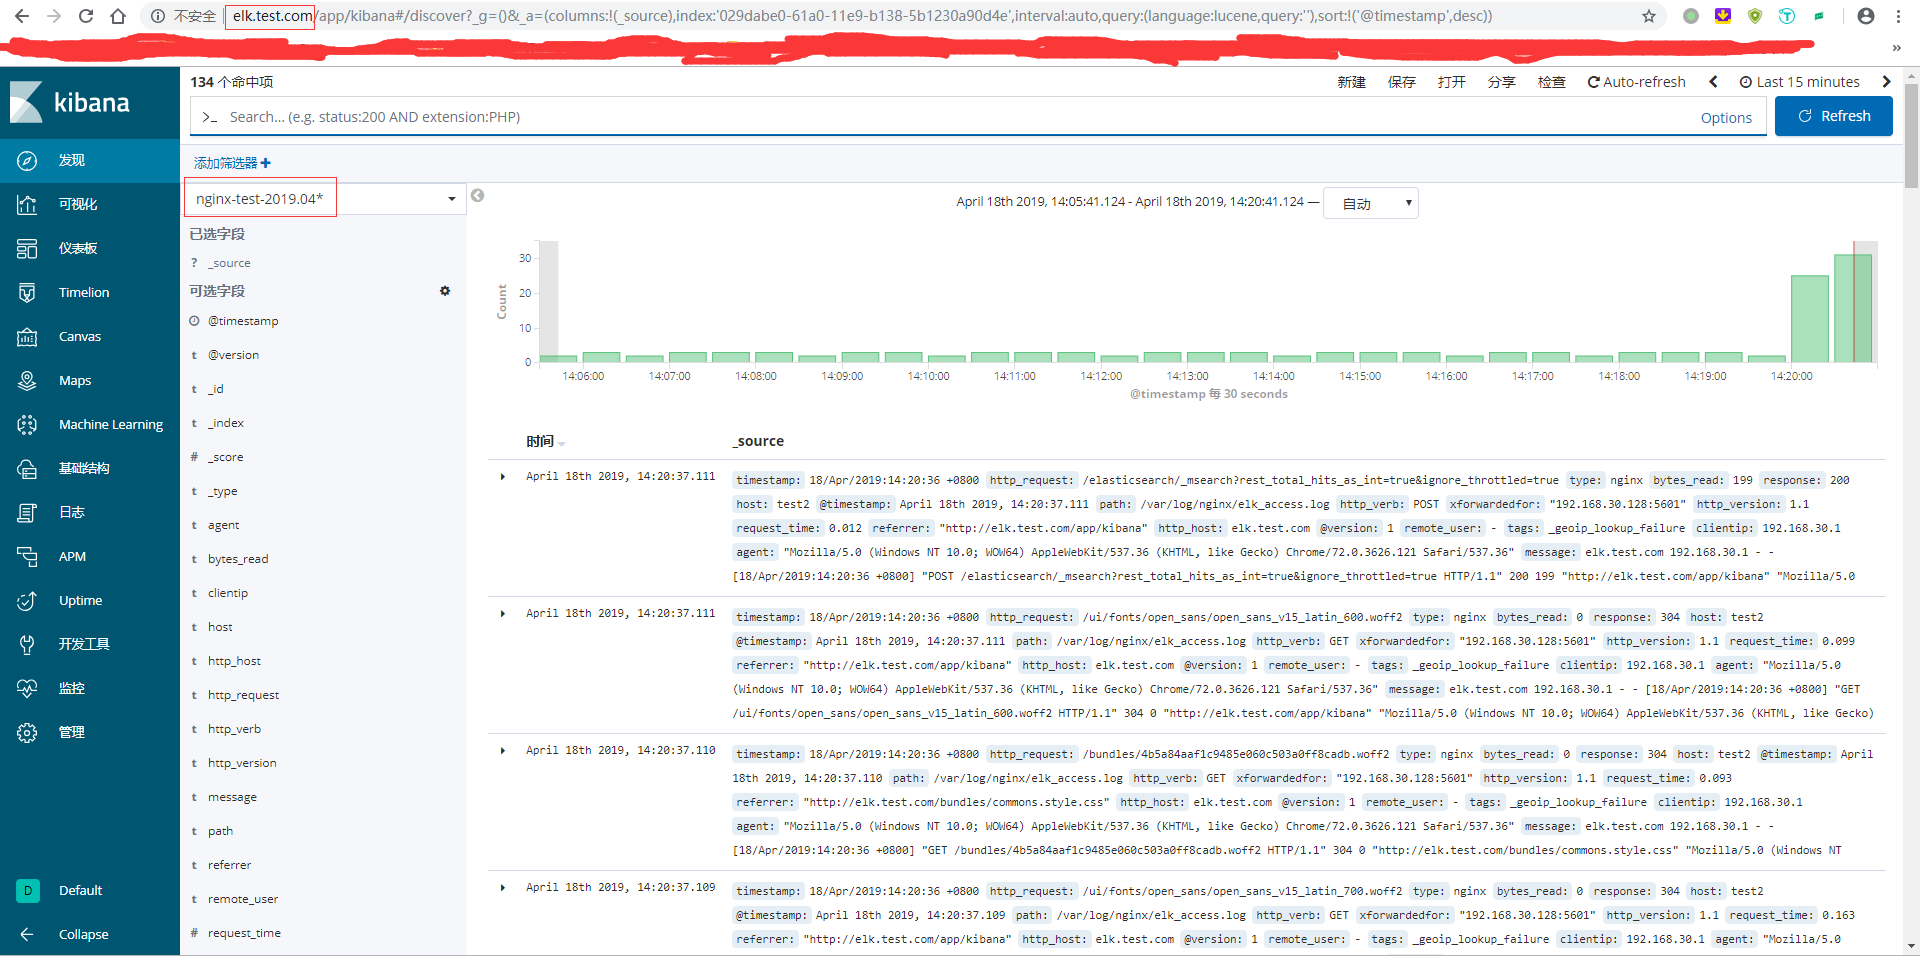Click the Refresh button
The height and width of the screenshot is (962, 1920).
[1833, 115]
